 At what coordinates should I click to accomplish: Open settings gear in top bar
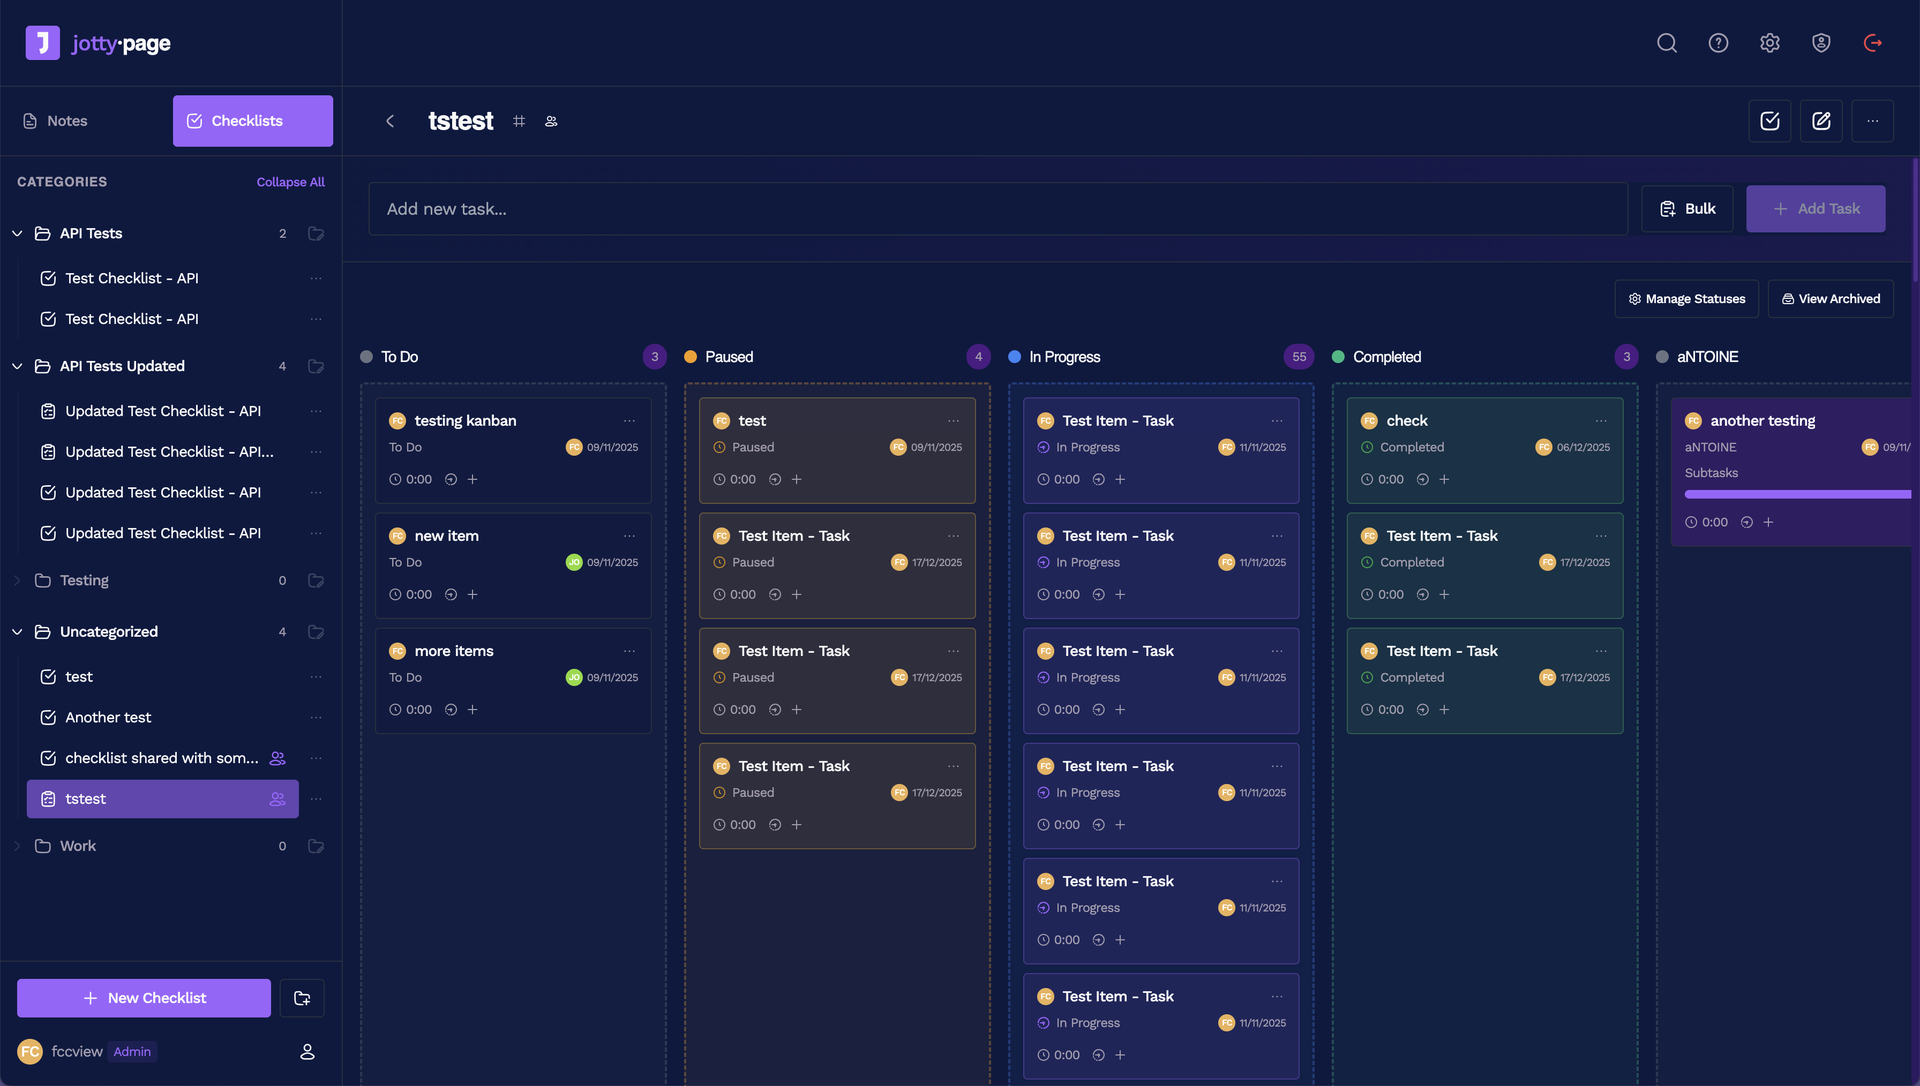(x=1770, y=43)
